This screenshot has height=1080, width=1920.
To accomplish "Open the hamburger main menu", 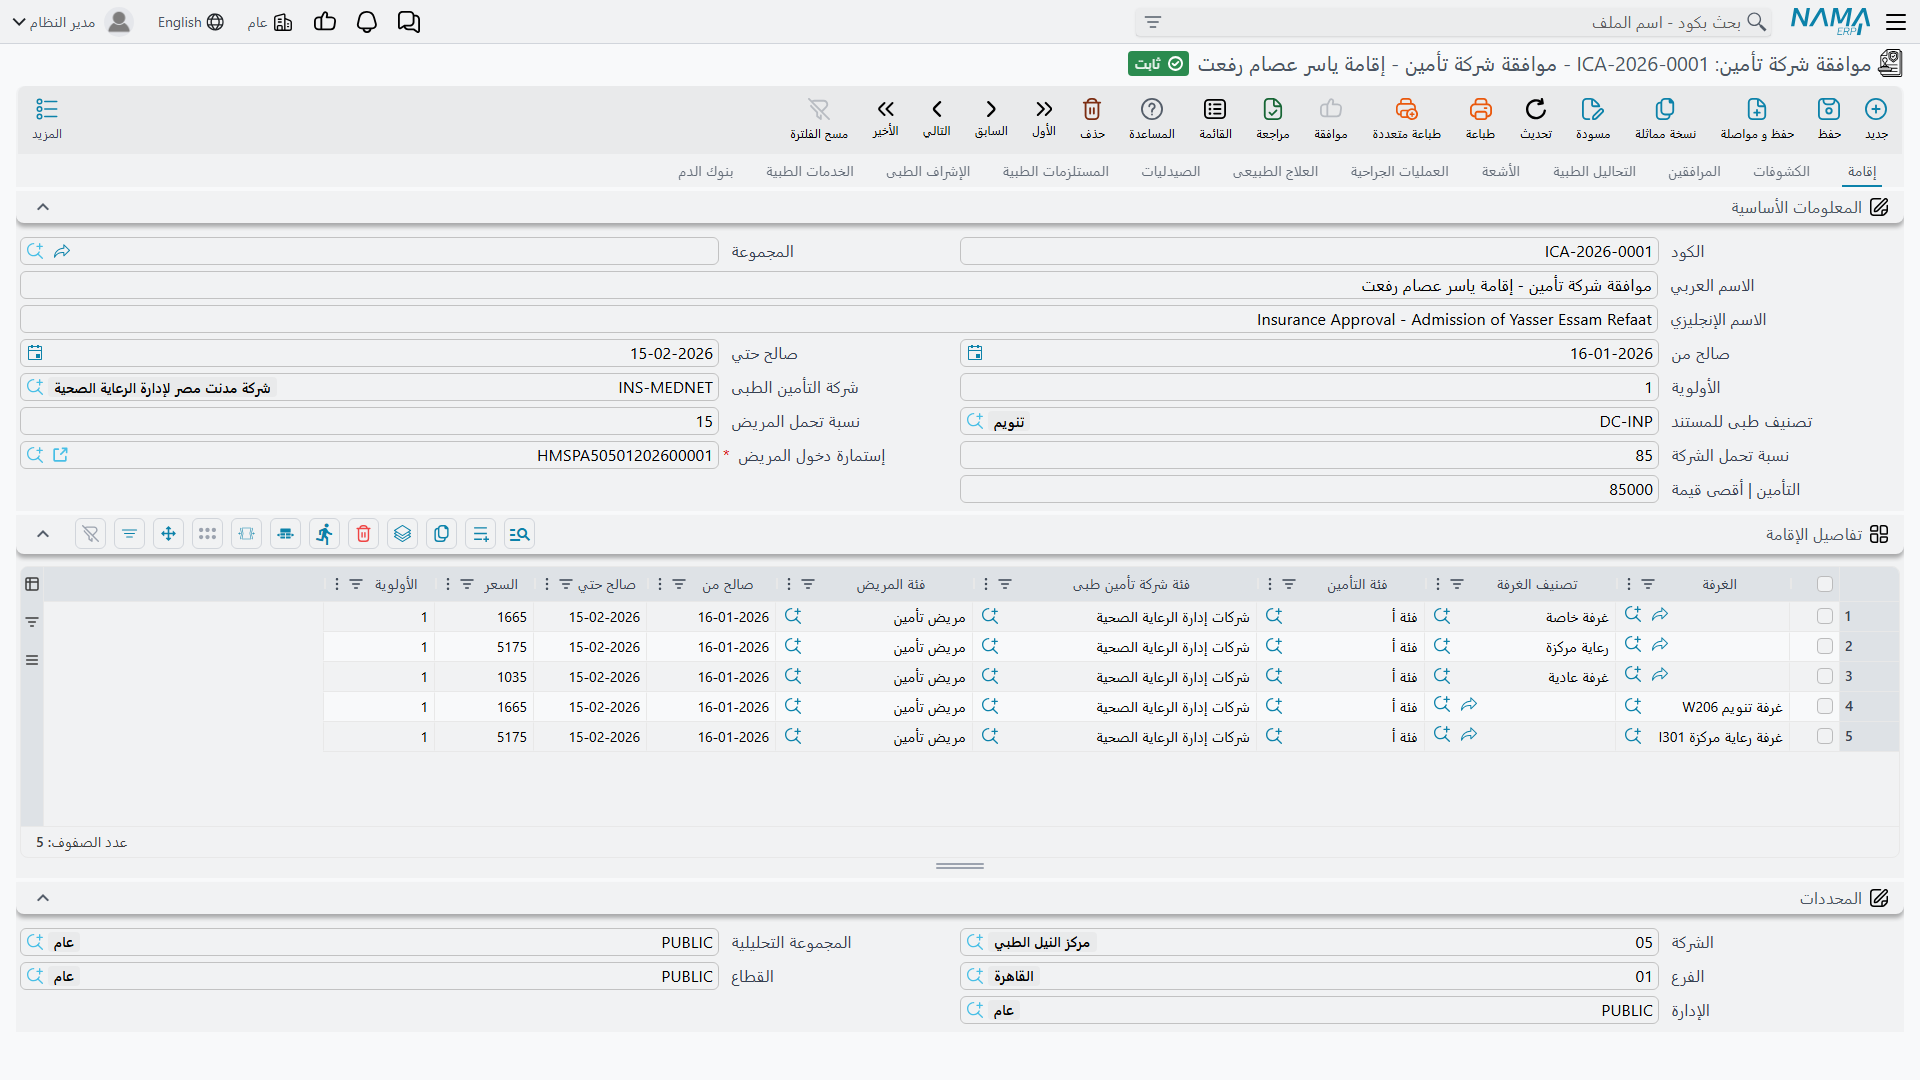I will pyautogui.click(x=1896, y=21).
